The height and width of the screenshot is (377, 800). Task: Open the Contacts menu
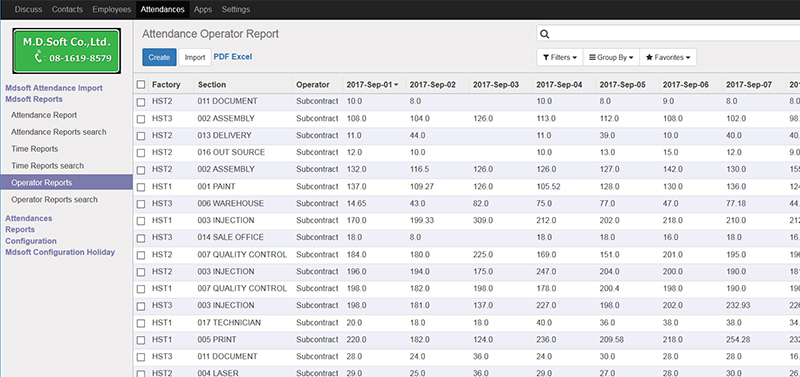[x=67, y=9]
